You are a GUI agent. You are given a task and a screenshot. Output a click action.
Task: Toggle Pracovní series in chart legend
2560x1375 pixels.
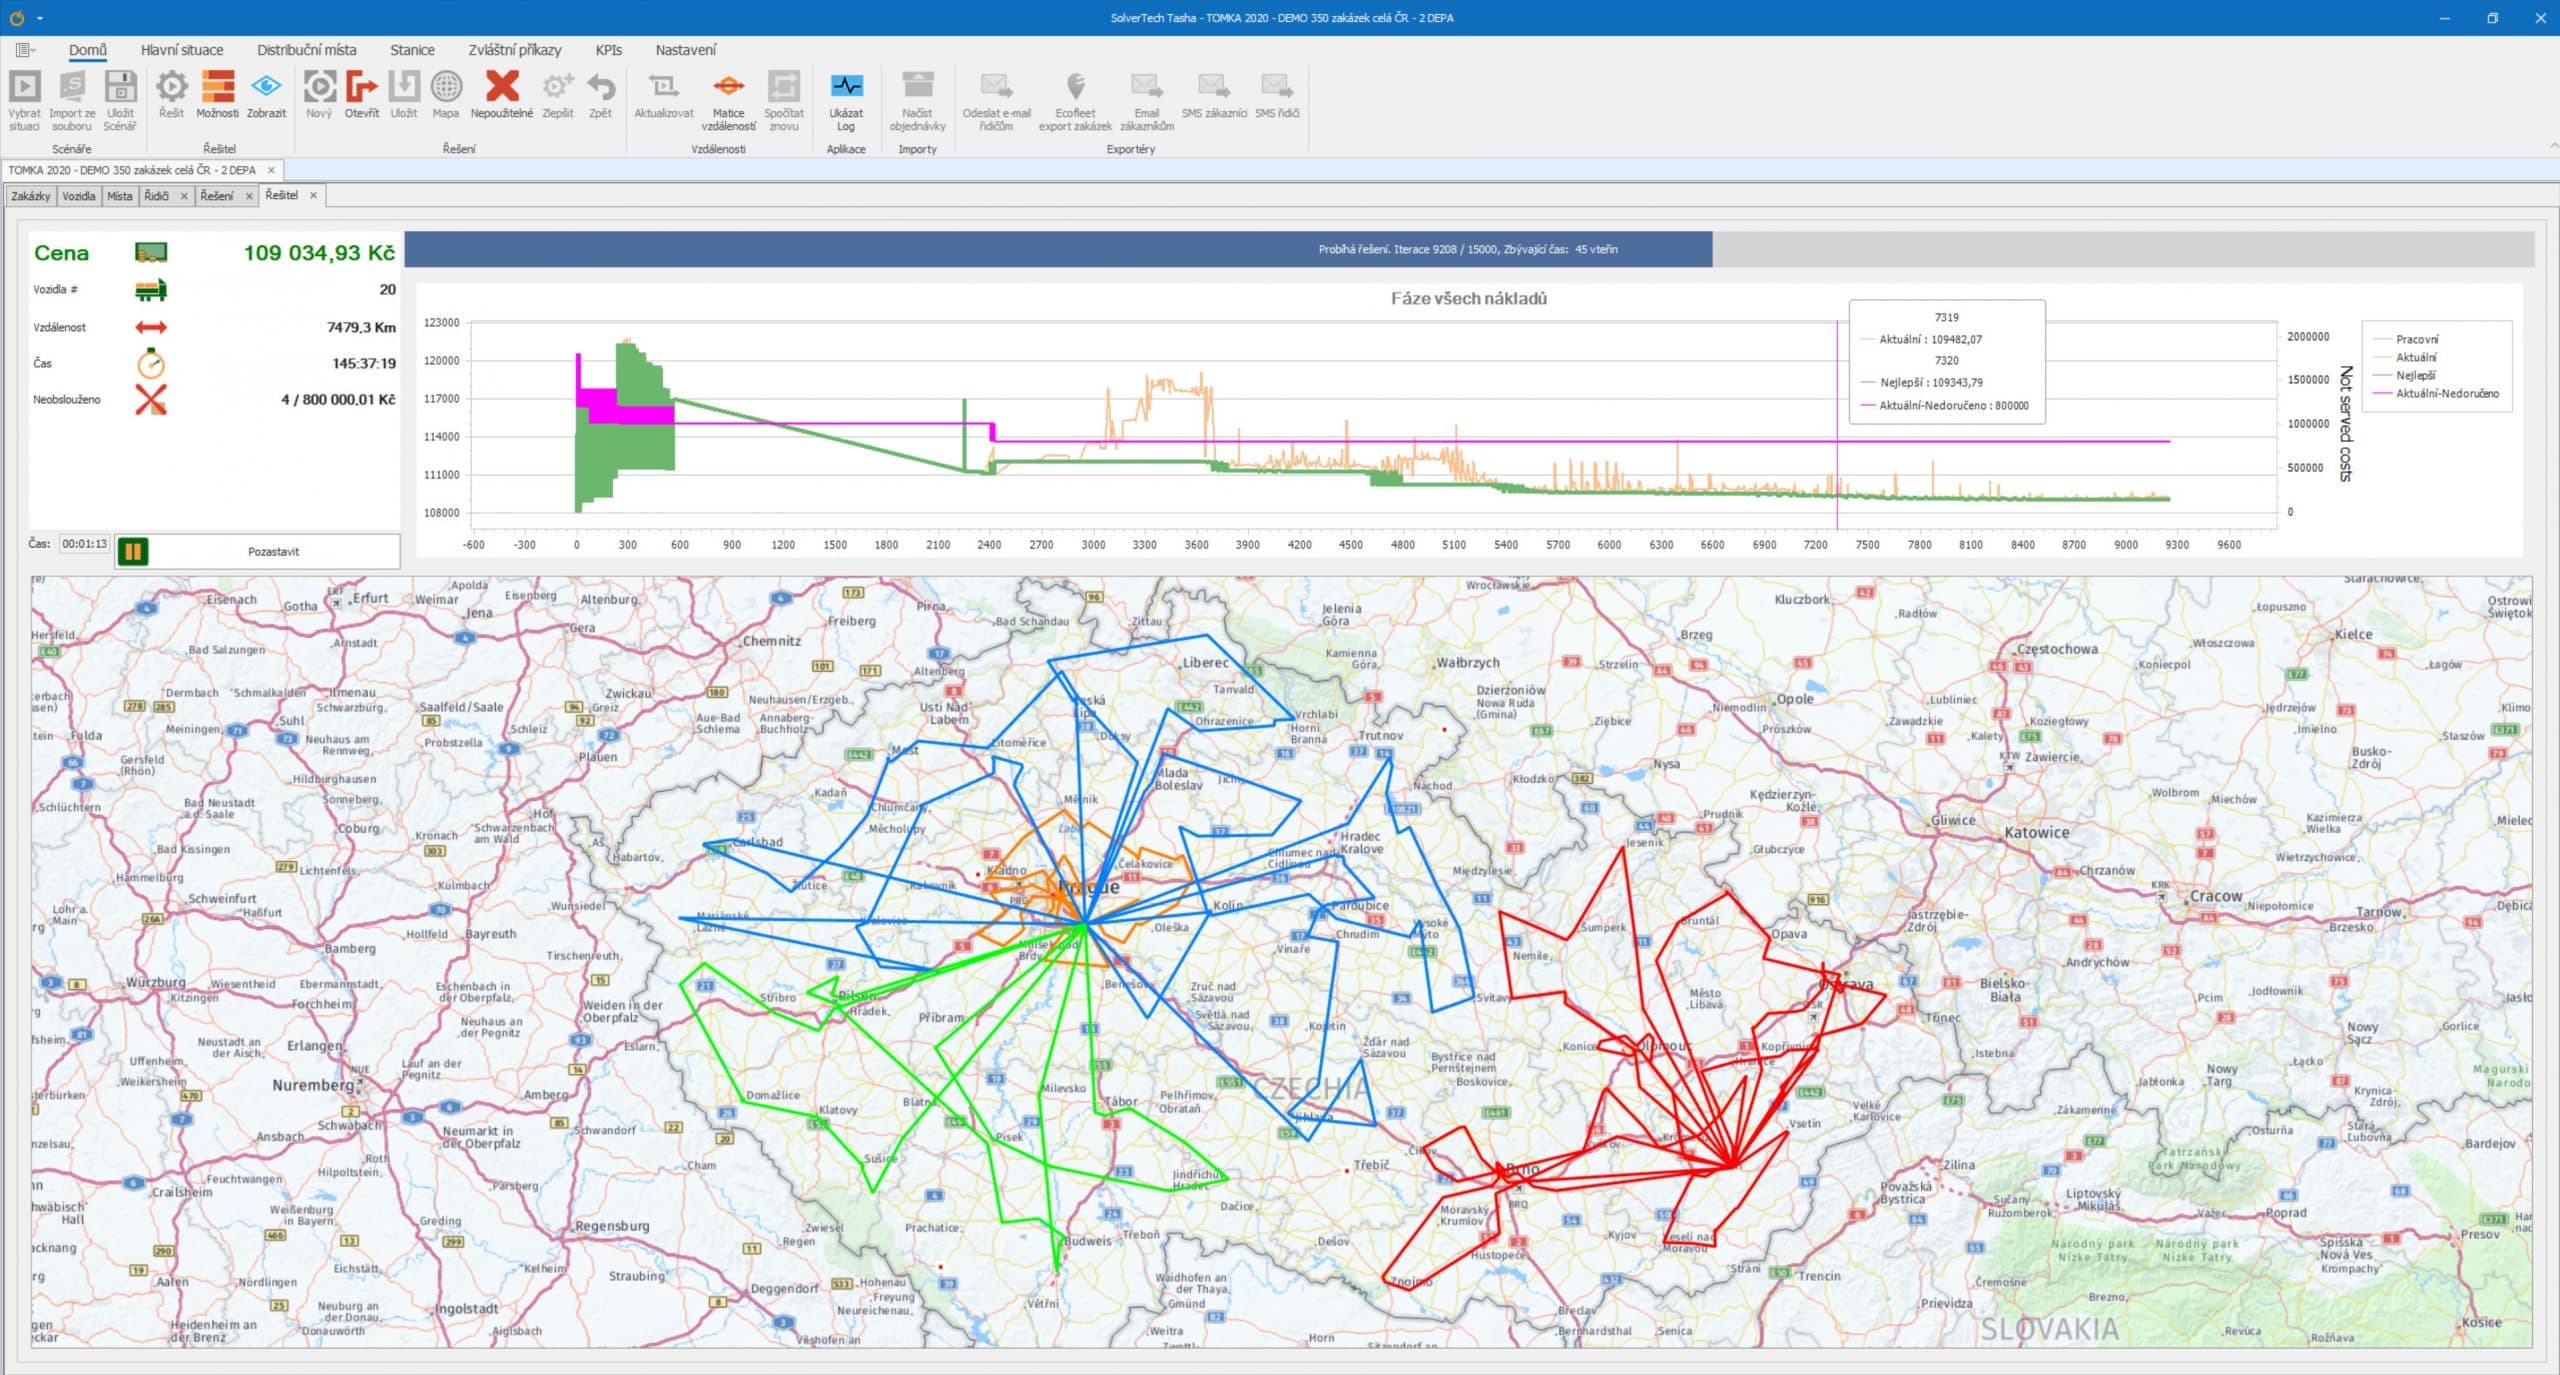tap(2416, 339)
